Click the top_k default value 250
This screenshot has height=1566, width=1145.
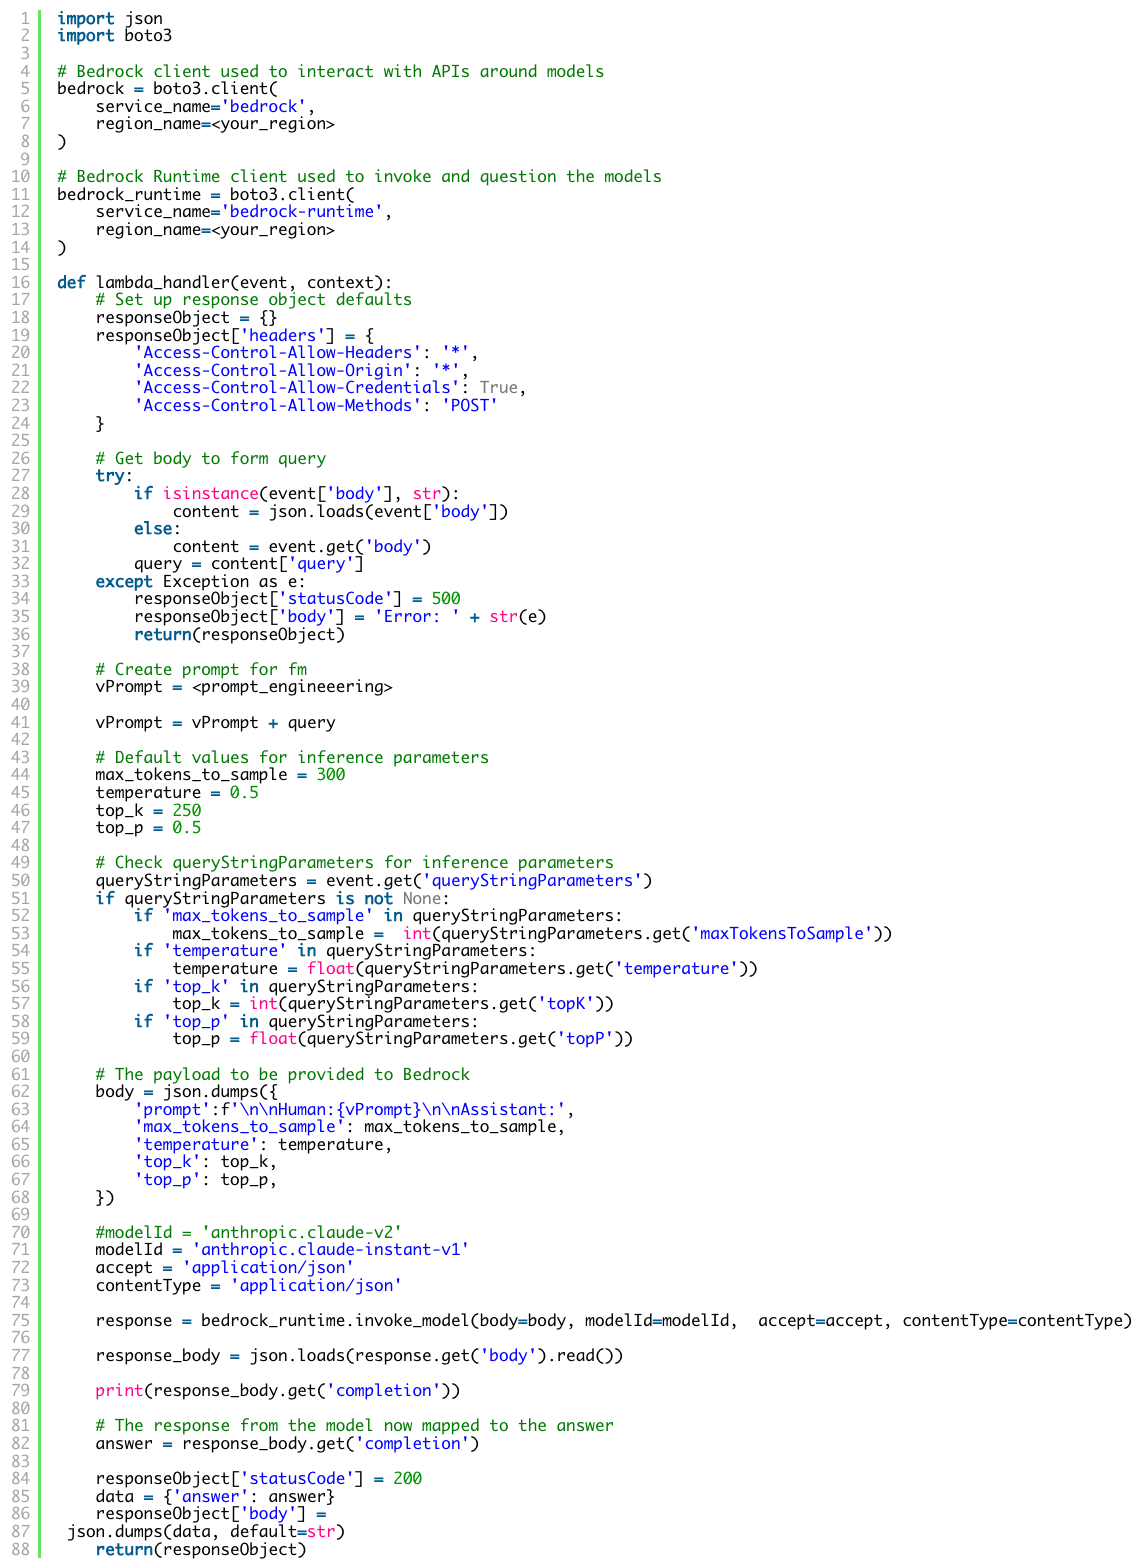point(186,810)
